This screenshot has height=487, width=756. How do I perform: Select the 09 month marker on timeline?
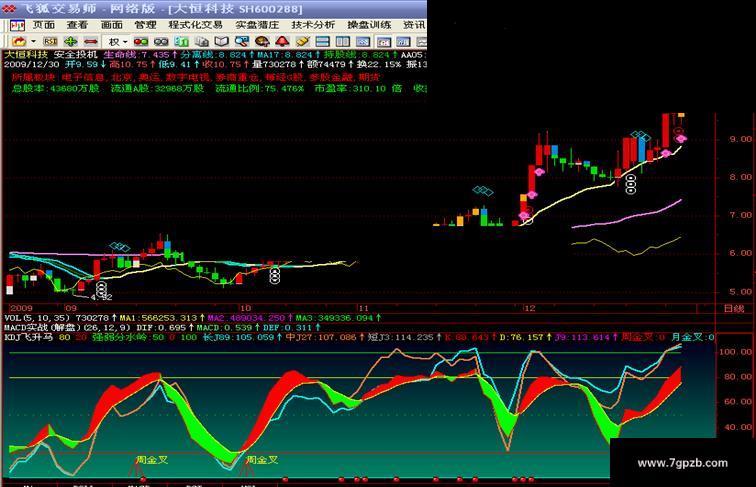pyautogui.click(x=71, y=308)
